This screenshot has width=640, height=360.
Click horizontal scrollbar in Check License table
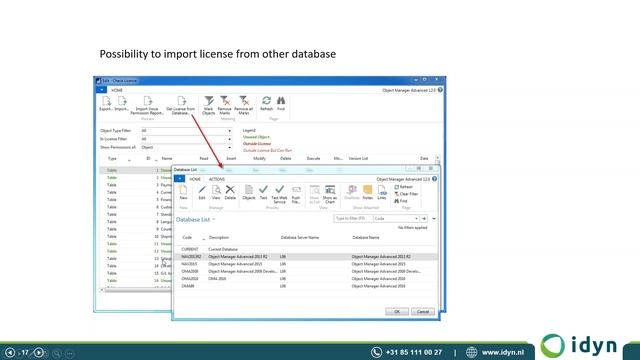click(137, 289)
